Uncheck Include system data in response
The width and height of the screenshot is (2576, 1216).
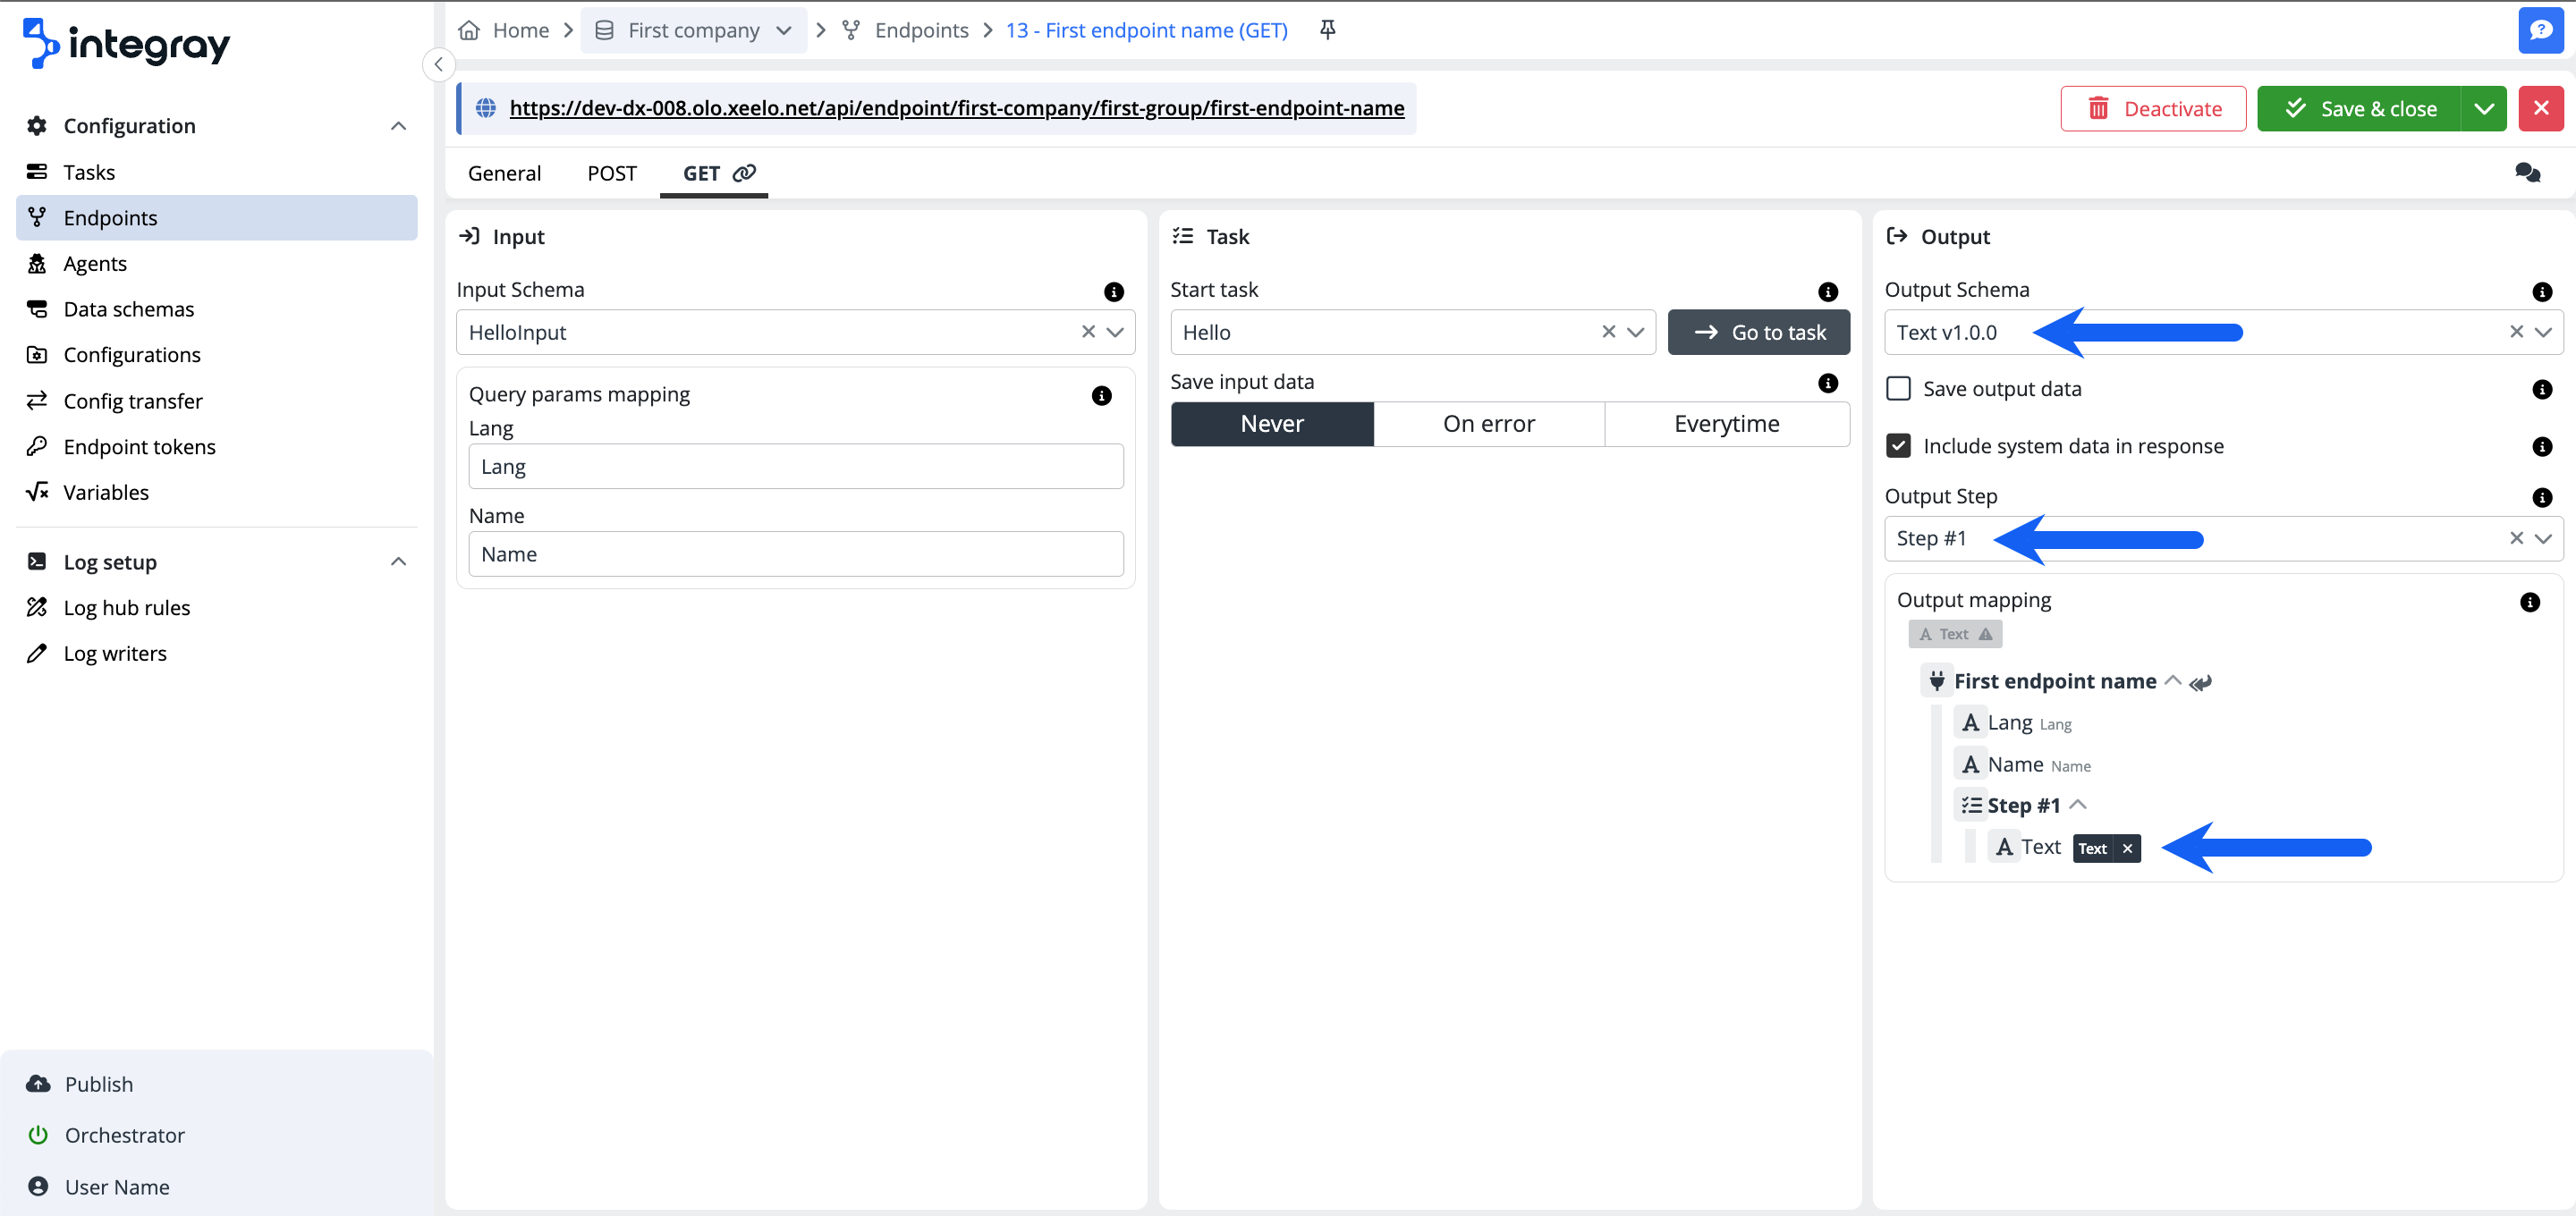1898,446
